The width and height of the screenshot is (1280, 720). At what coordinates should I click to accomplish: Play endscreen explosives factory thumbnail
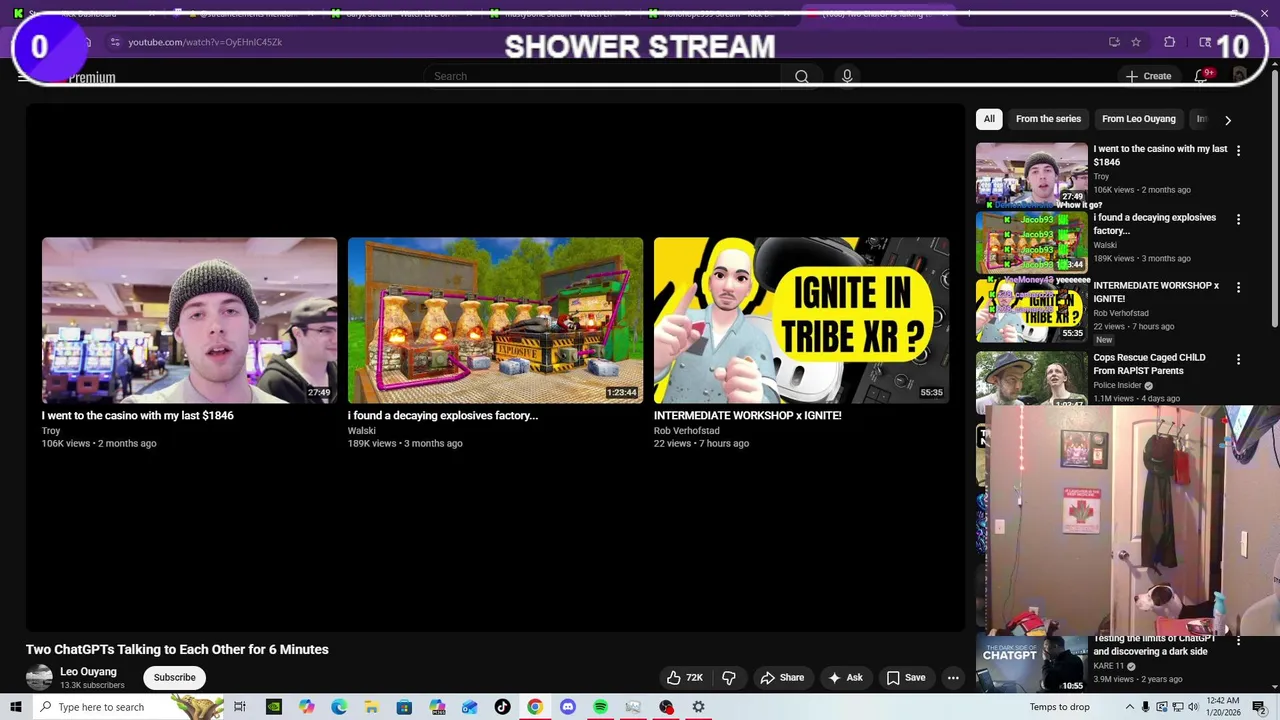[x=495, y=320]
